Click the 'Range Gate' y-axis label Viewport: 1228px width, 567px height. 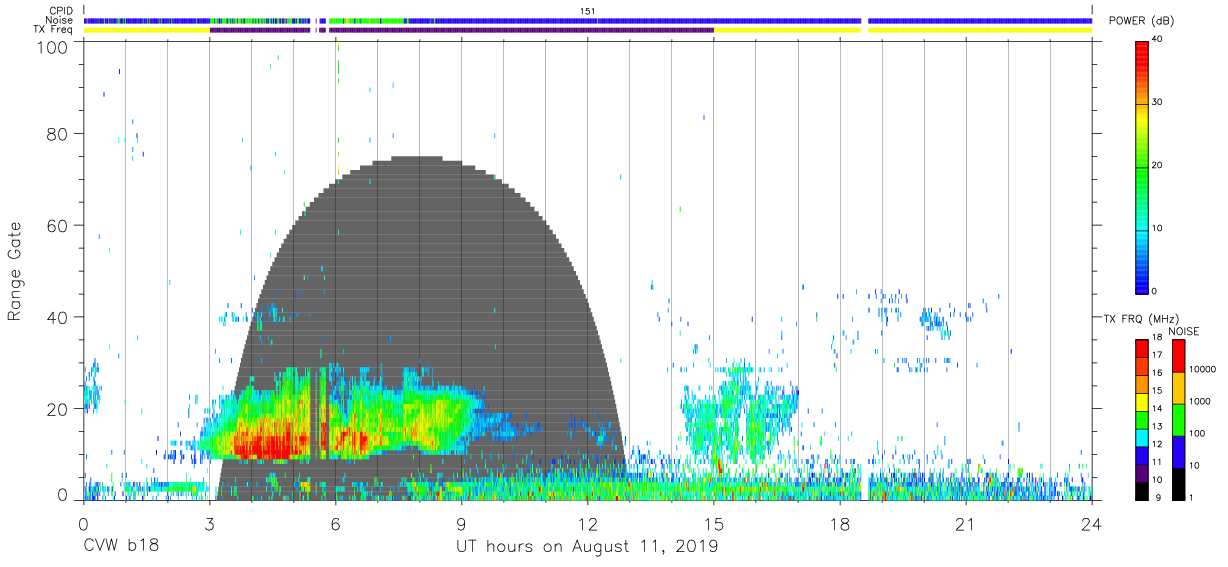(16, 272)
